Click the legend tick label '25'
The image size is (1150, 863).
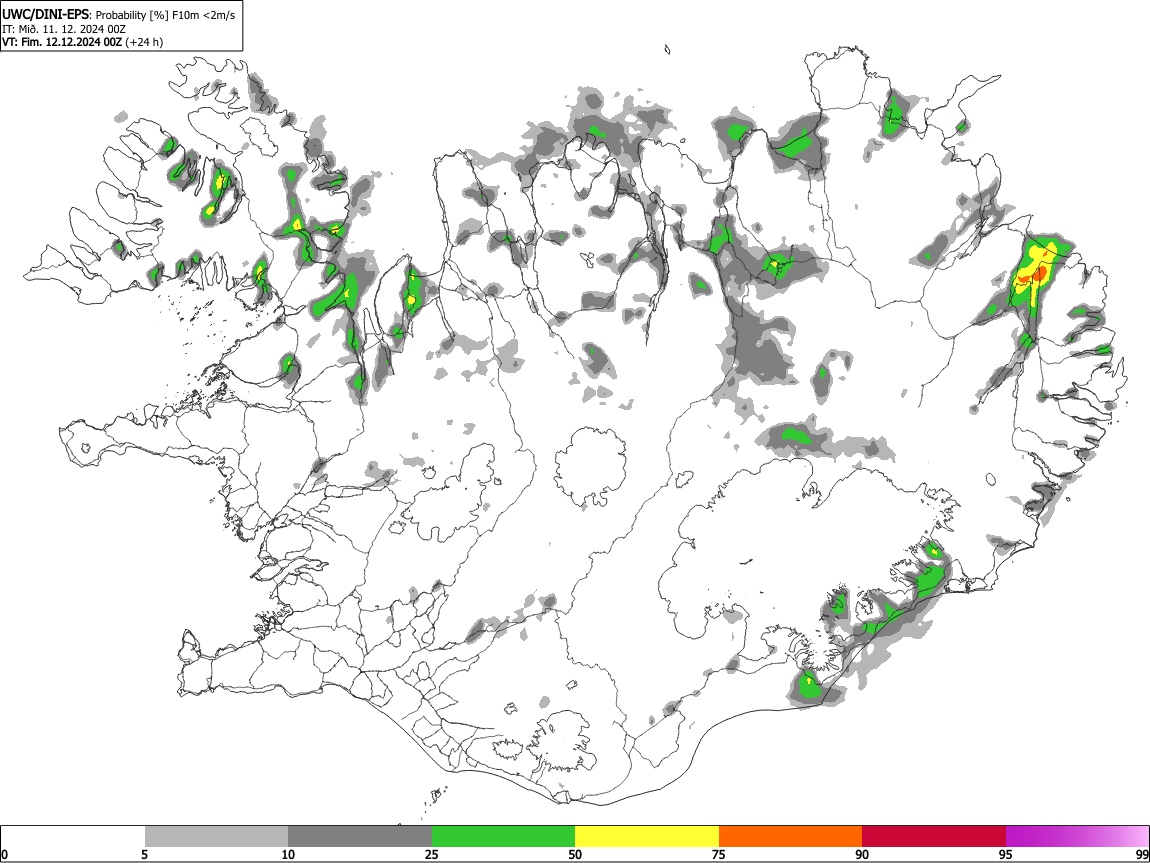[x=432, y=855]
